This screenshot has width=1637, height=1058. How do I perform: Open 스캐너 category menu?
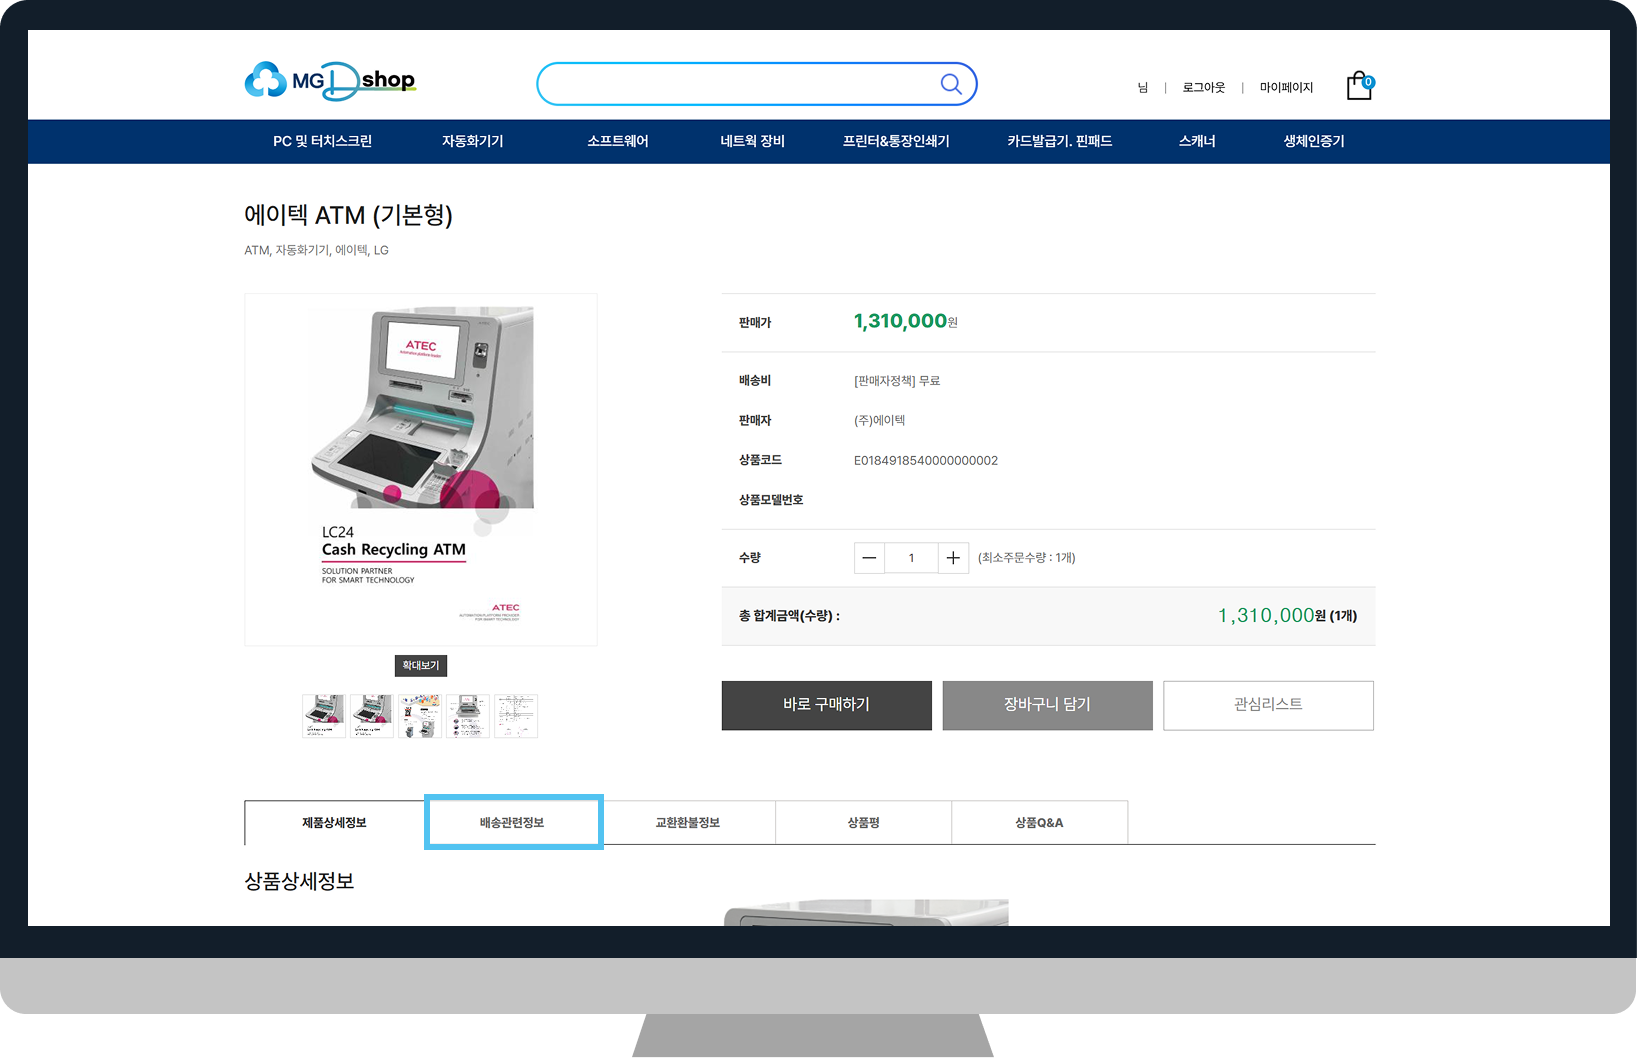[x=1197, y=141]
